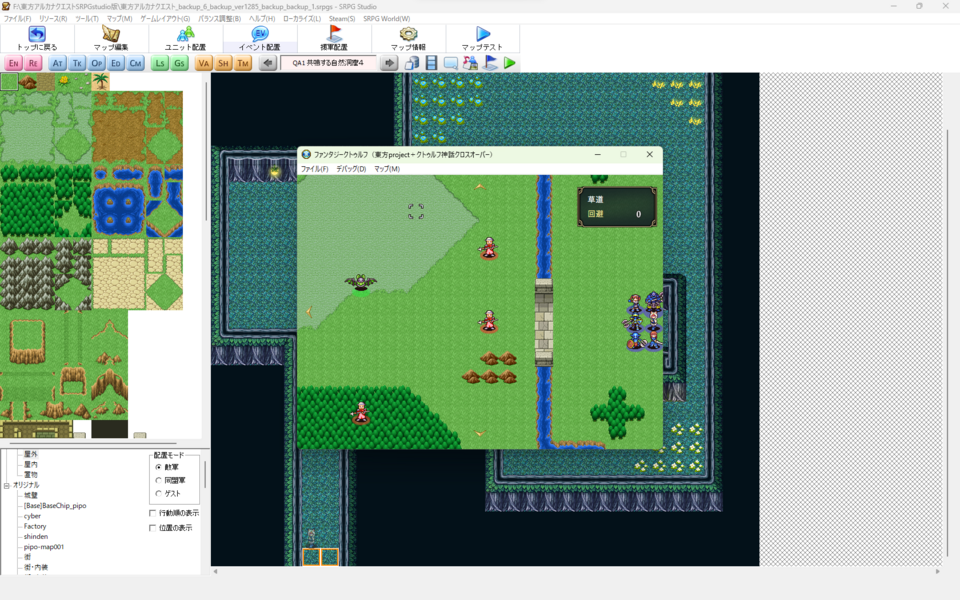This screenshot has height=600, width=960.
Task: Click the map name field QA1
Action: pyautogui.click(x=328, y=63)
